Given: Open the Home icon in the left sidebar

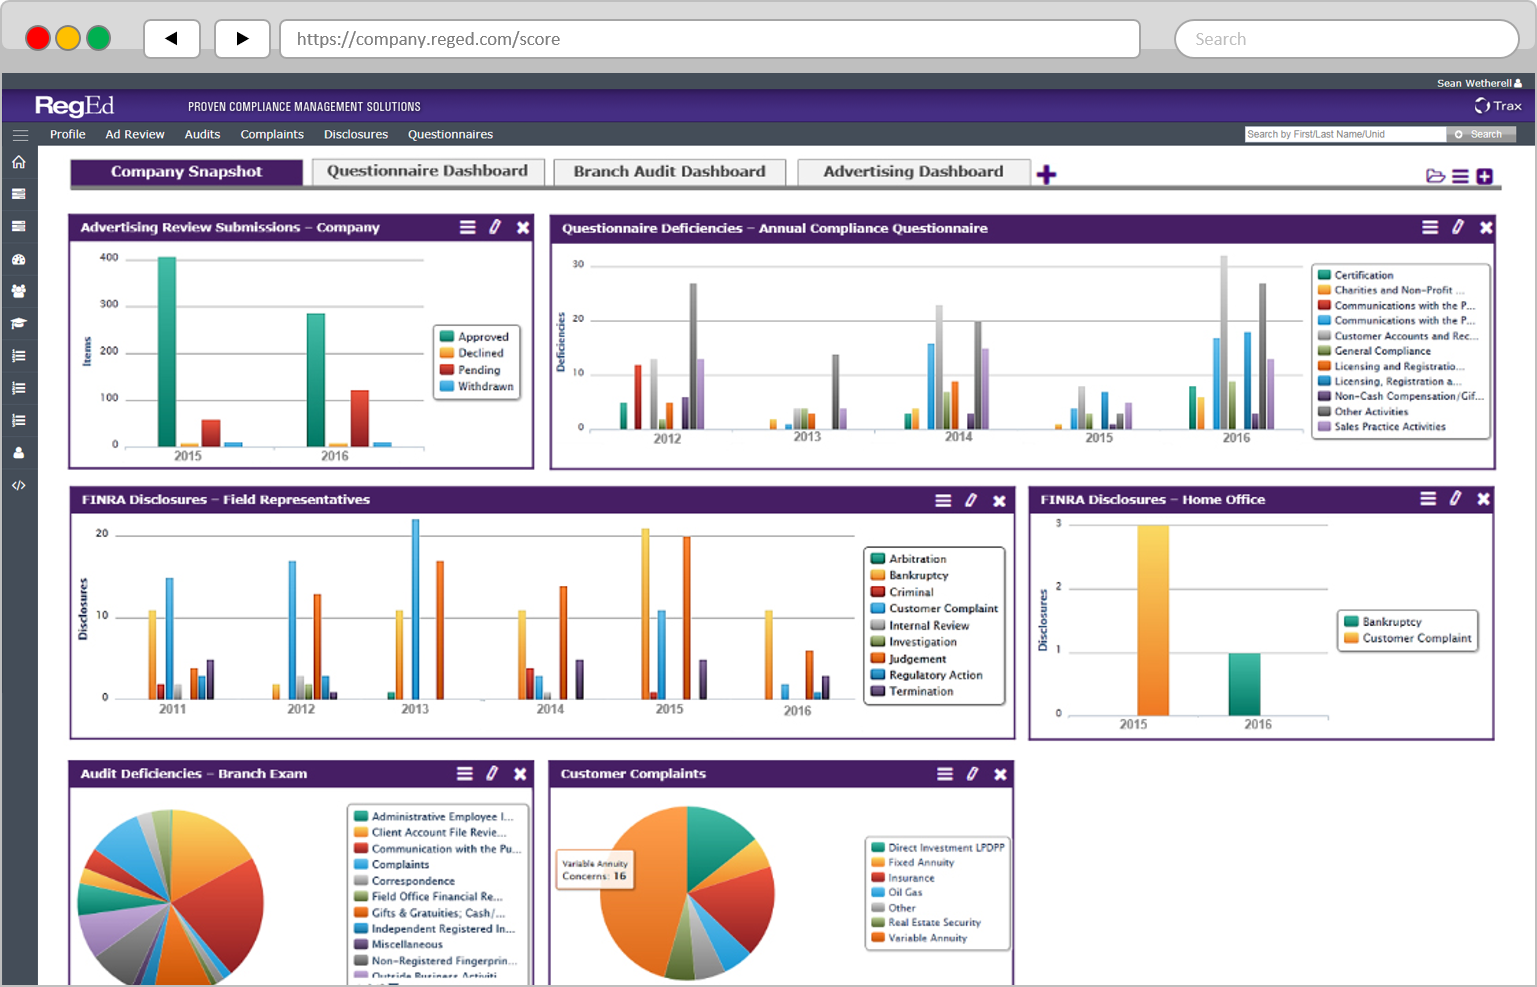Looking at the screenshot, I should [19, 161].
